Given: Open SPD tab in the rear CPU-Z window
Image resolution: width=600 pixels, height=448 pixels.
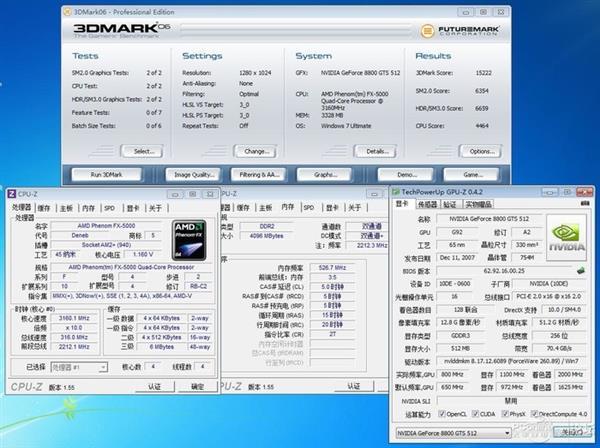Looking at the screenshot, I should tap(308, 208).
